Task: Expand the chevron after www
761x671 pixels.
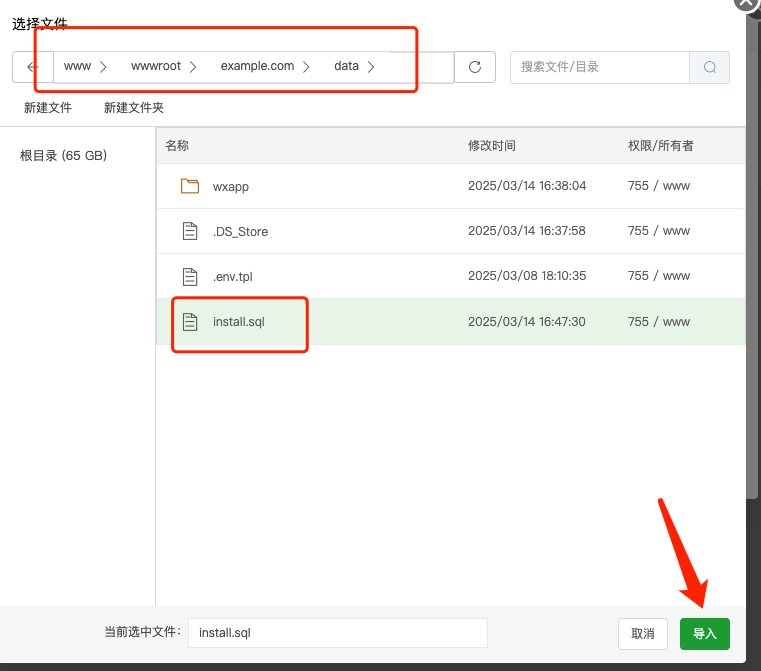Action: (103, 67)
